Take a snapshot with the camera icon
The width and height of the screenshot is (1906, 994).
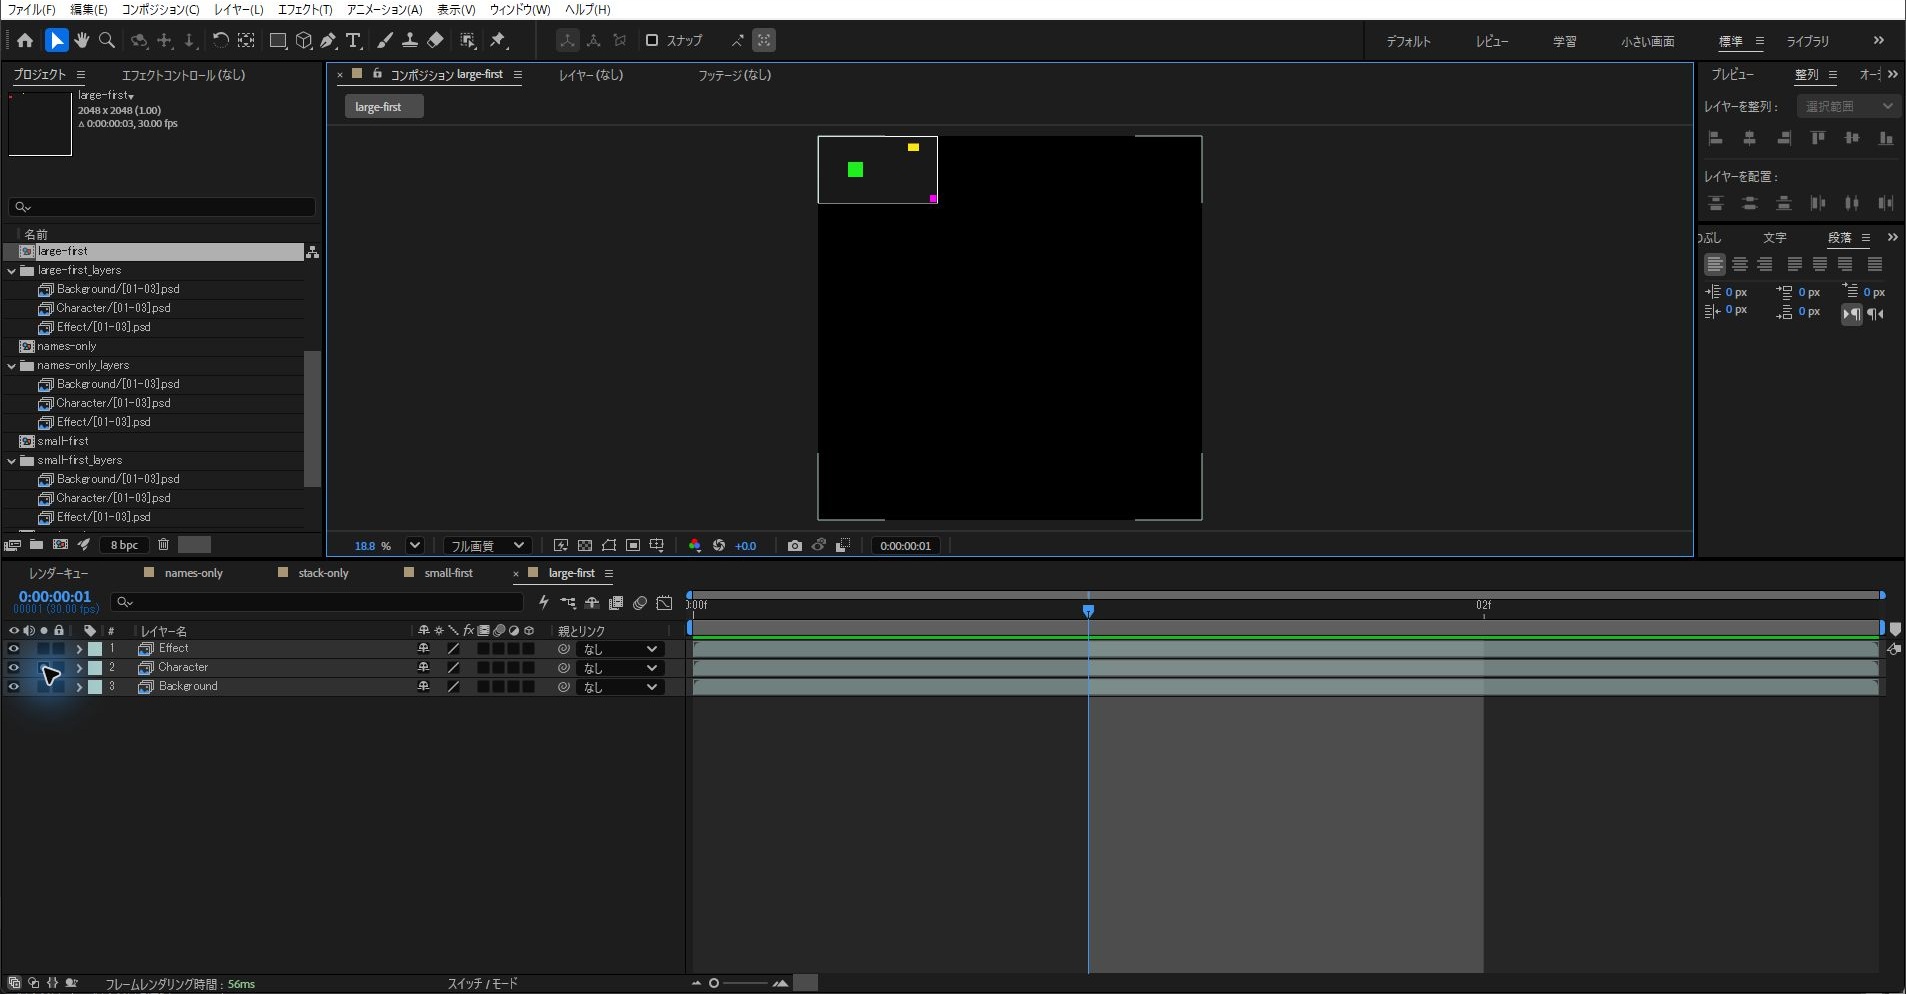[794, 545]
